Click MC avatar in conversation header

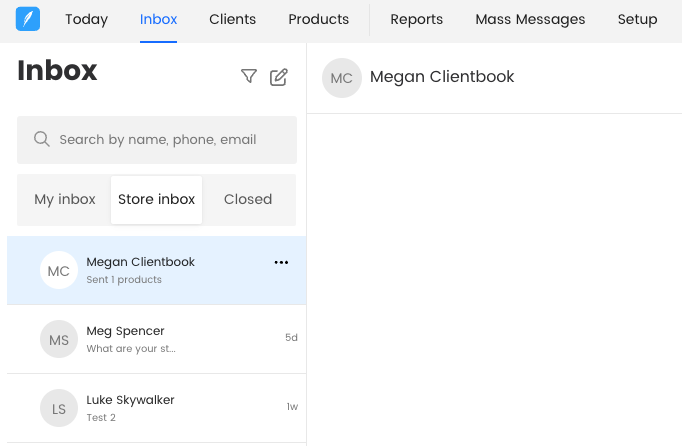341,78
